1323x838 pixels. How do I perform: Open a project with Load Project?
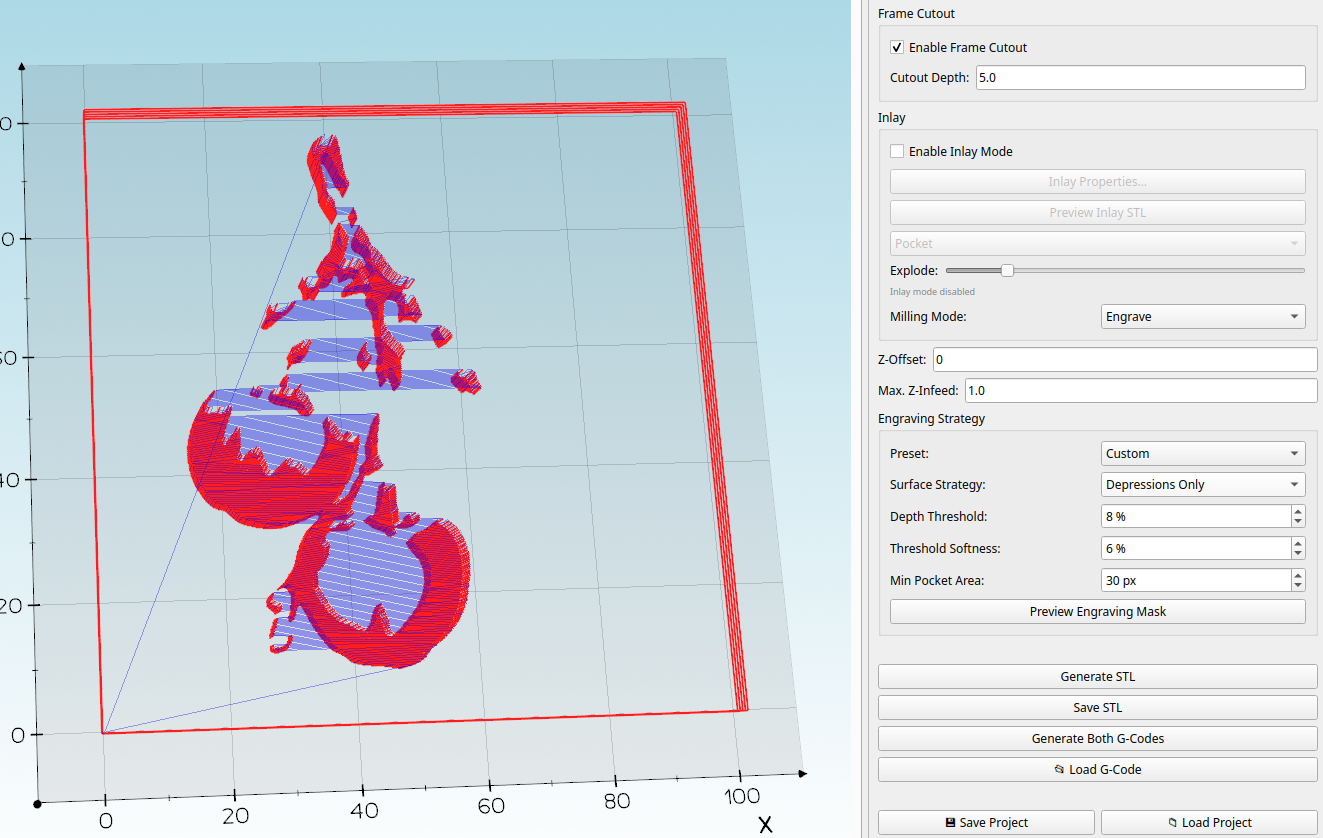point(1209,823)
